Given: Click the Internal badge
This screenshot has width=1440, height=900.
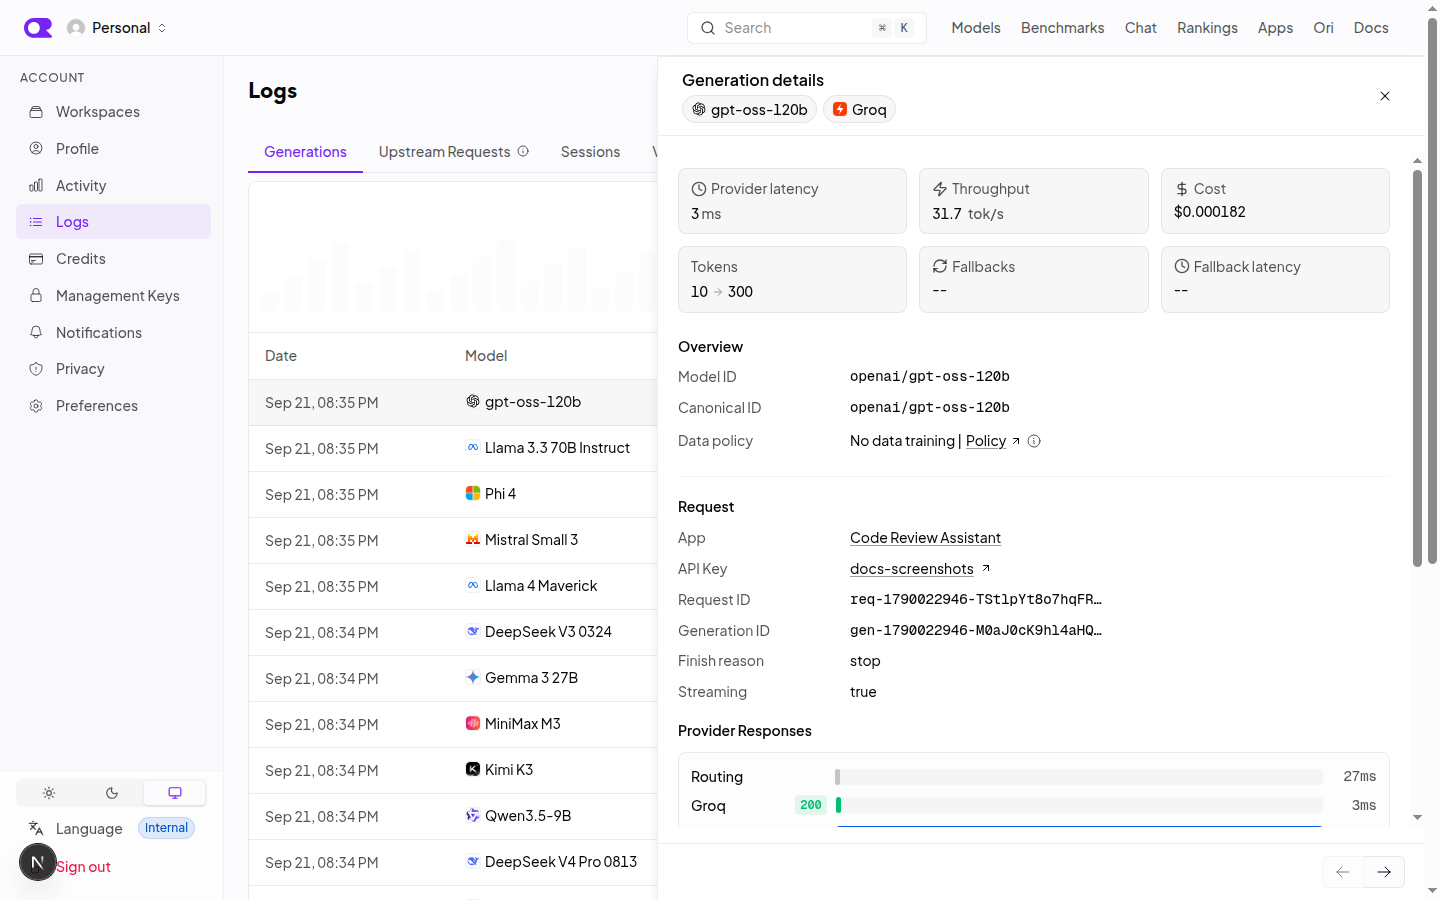Looking at the screenshot, I should coord(166,828).
